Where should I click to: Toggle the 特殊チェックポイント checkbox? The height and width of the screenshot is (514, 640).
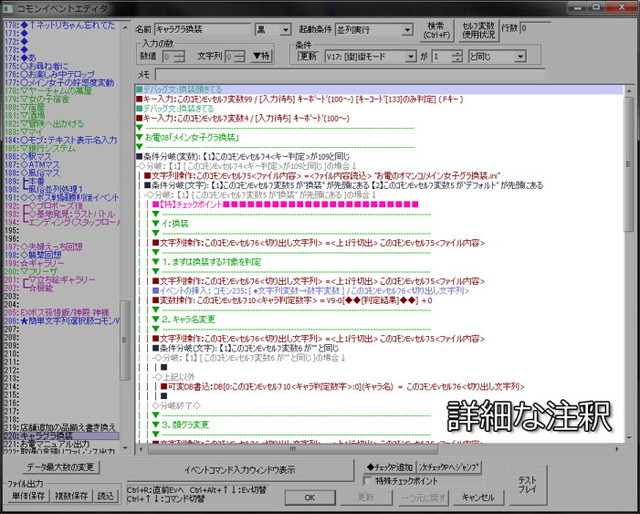tap(367, 481)
